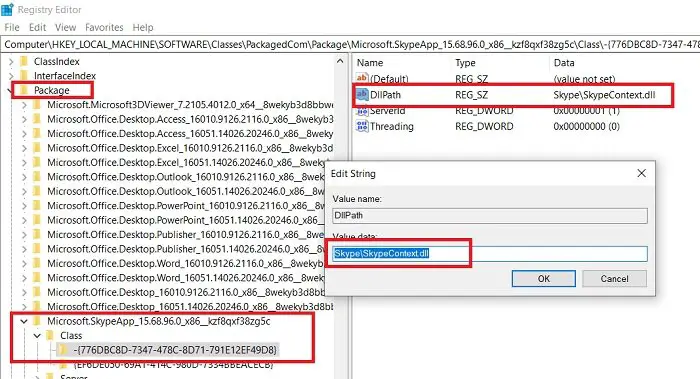Select the {776DBC8D-7347-478C-8D71-791E12EF49D8} key

point(174,350)
